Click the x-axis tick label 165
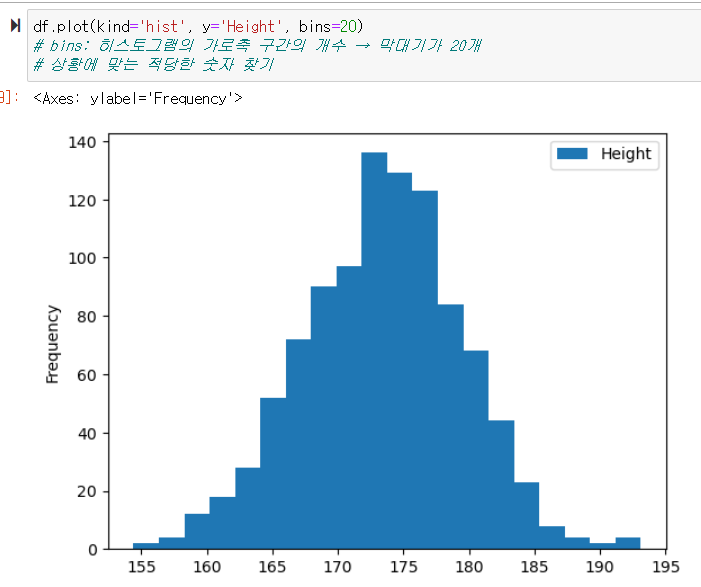The image size is (701, 587). pos(272,567)
